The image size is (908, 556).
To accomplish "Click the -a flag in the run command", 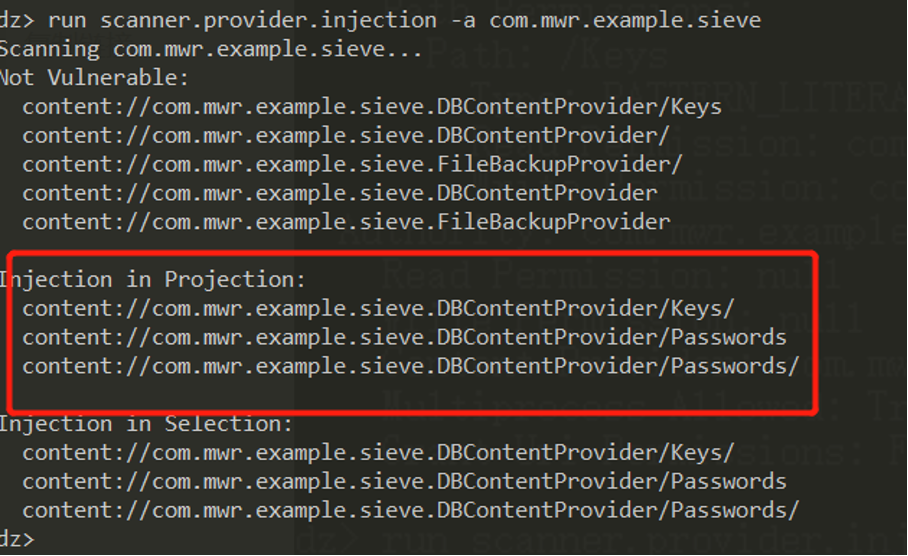I will 463,21.
